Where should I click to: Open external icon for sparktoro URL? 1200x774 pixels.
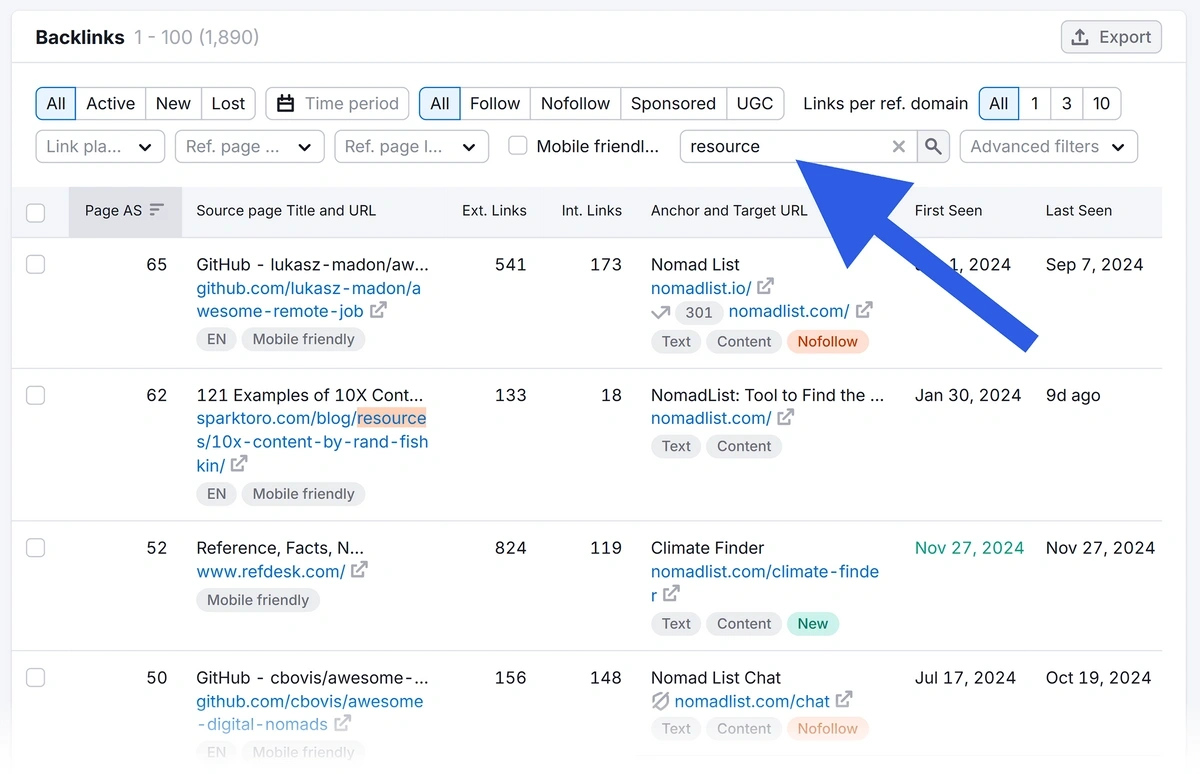[x=239, y=465]
